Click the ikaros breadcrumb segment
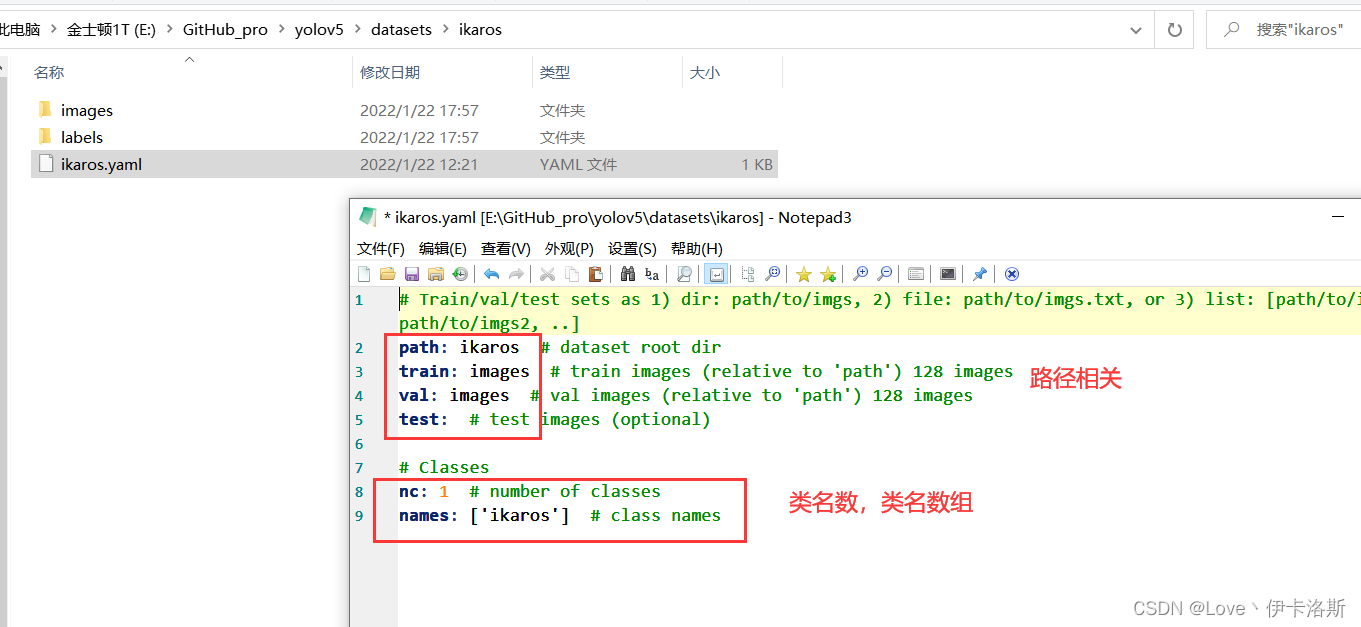This screenshot has height=627, width=1361. (x=480, y=30)
